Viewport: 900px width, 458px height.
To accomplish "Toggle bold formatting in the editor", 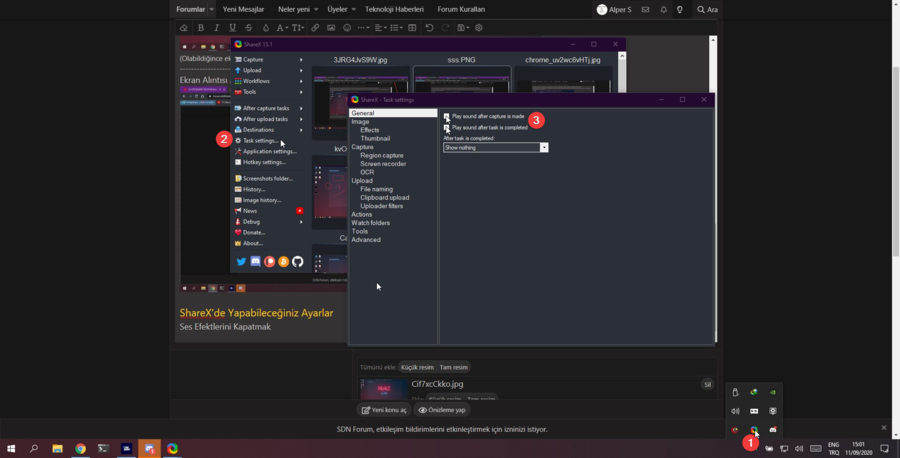I will coord(201,28).
